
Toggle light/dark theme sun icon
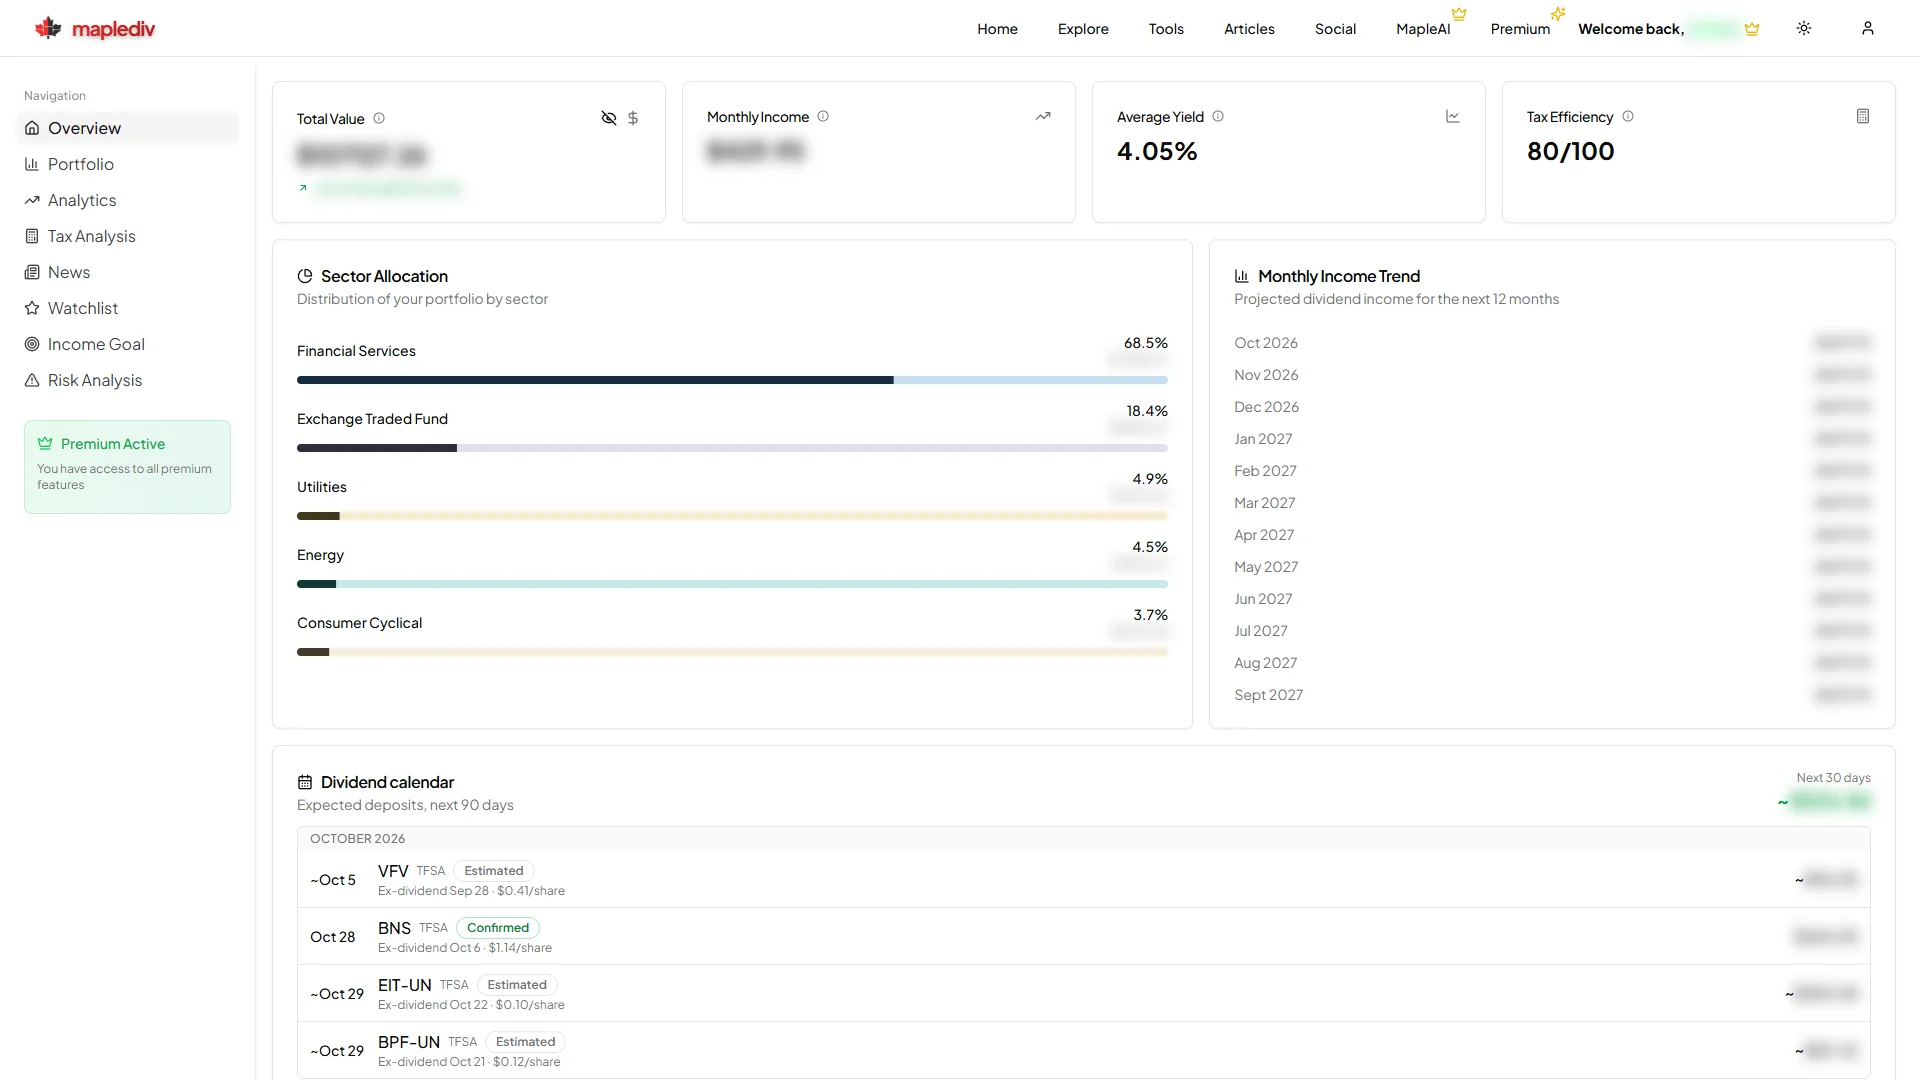tap(1804, 28)
